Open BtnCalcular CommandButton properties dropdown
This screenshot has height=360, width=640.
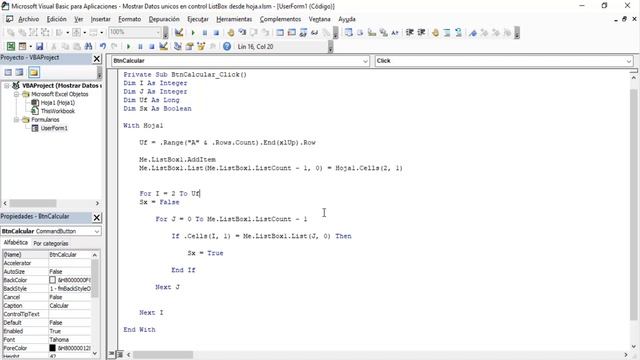click(97, 231)
